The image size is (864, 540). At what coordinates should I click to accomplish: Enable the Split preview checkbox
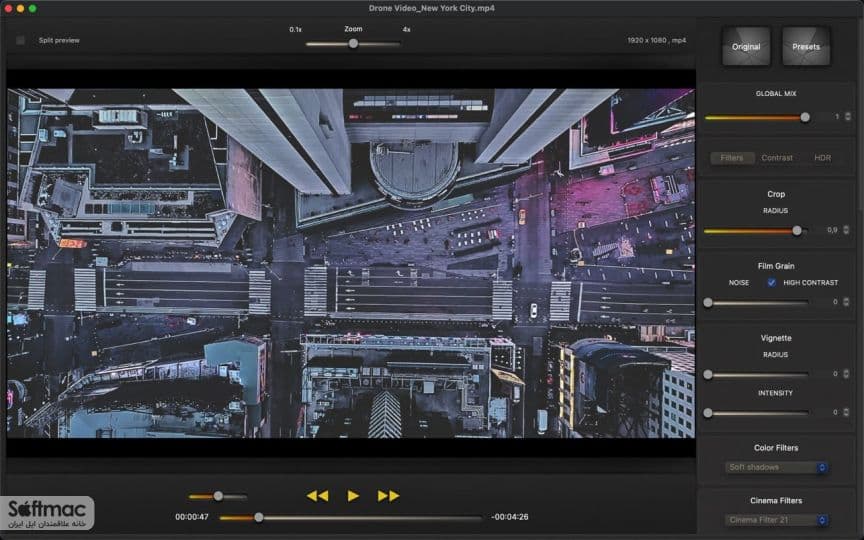click(20, 40)
